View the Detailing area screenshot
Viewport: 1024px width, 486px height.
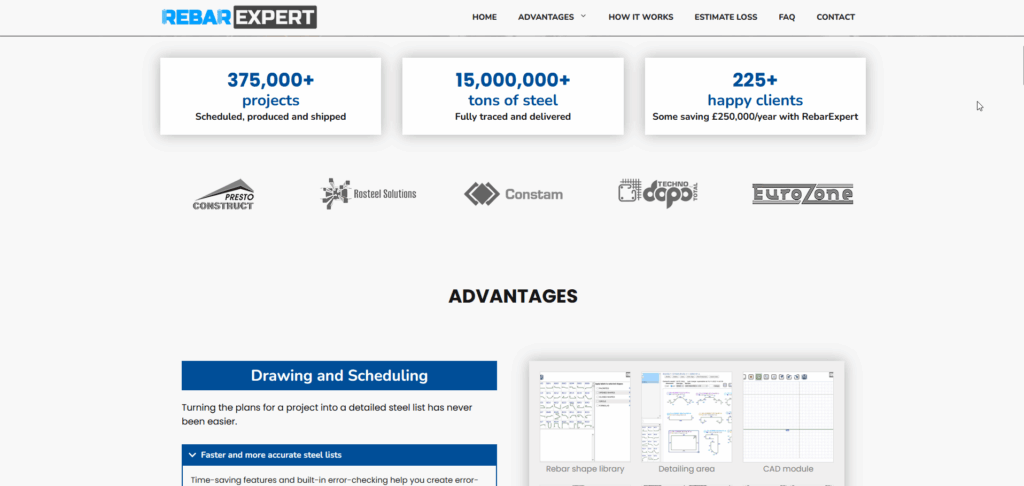686,416
